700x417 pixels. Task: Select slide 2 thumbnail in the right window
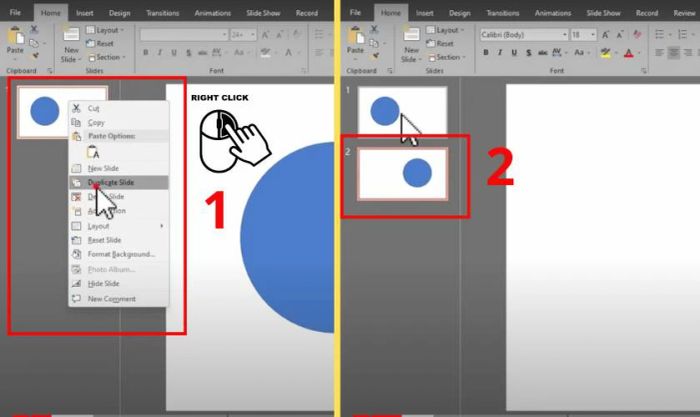coord(403,174)
